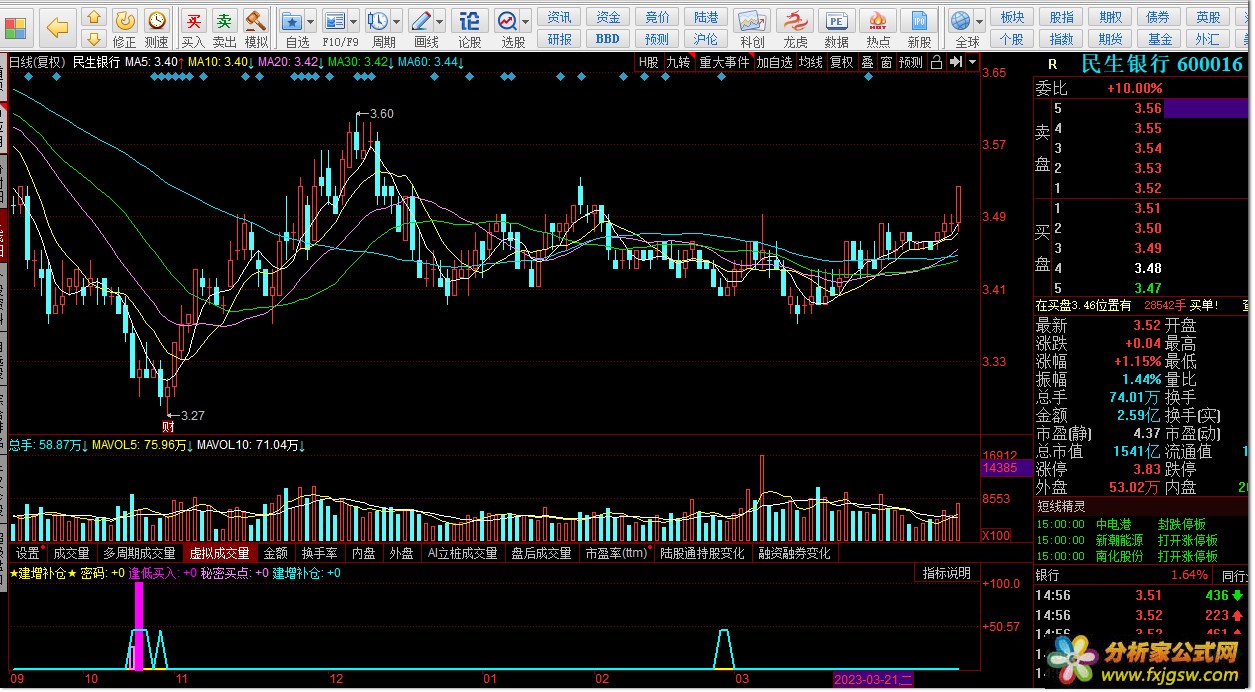Expand the F10/F9 dropdown arrow
The width and height of the screenshot is (1255, 692).
(353, 21)
